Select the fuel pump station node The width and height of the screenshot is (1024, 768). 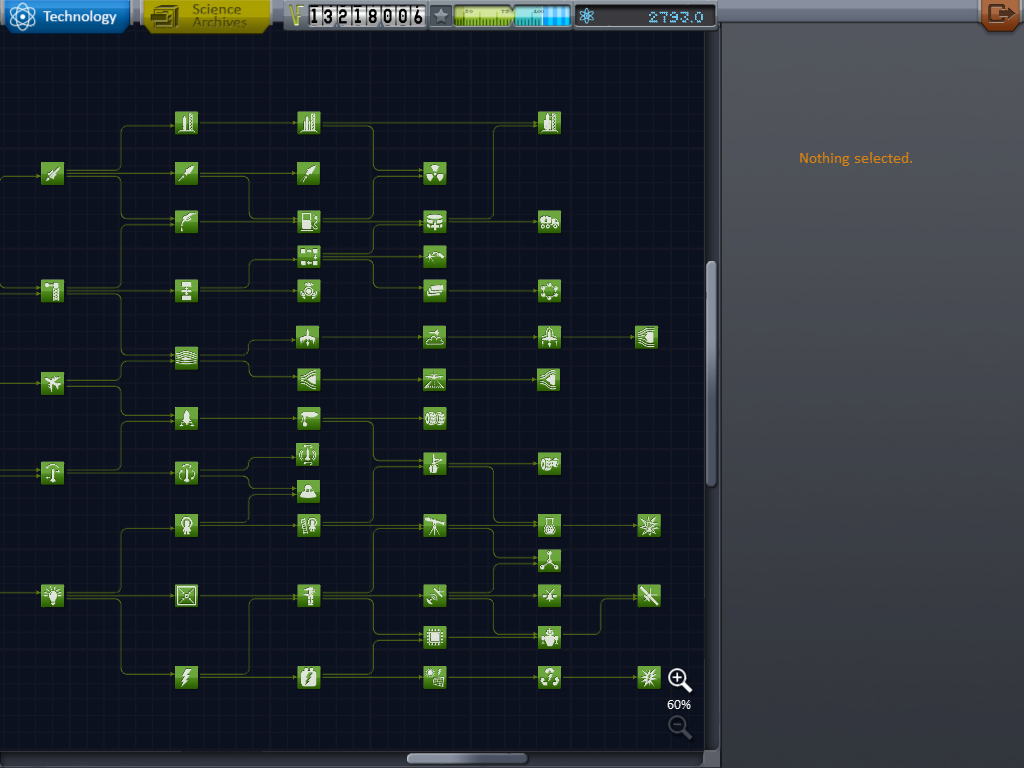(x=309, y=221)
